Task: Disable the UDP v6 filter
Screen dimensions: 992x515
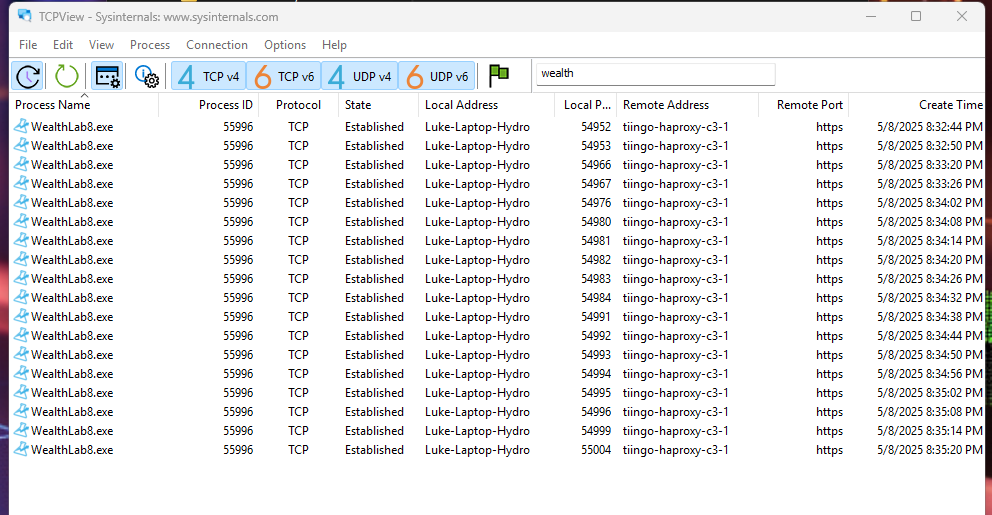Action: tap(436, 76)
